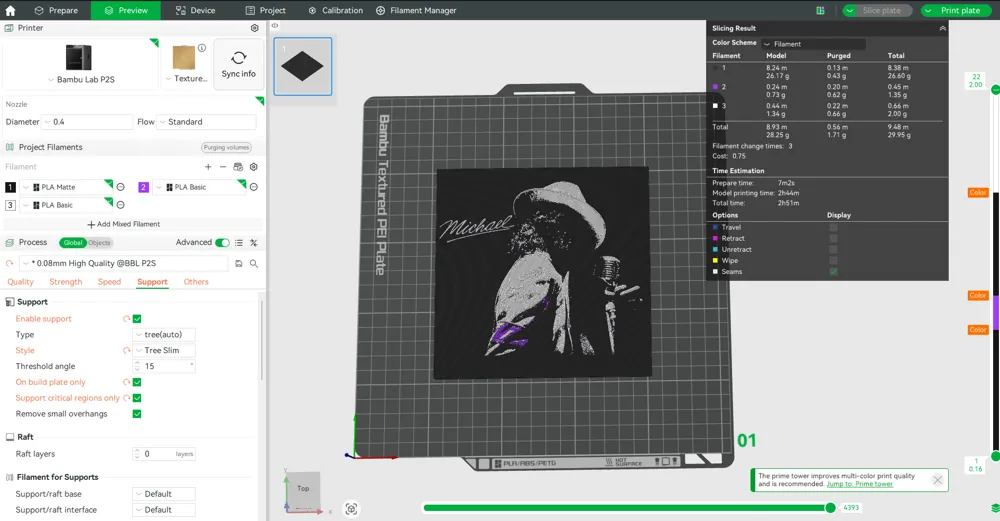
Task: Open the Strength tab
Action: click(66, 282)
